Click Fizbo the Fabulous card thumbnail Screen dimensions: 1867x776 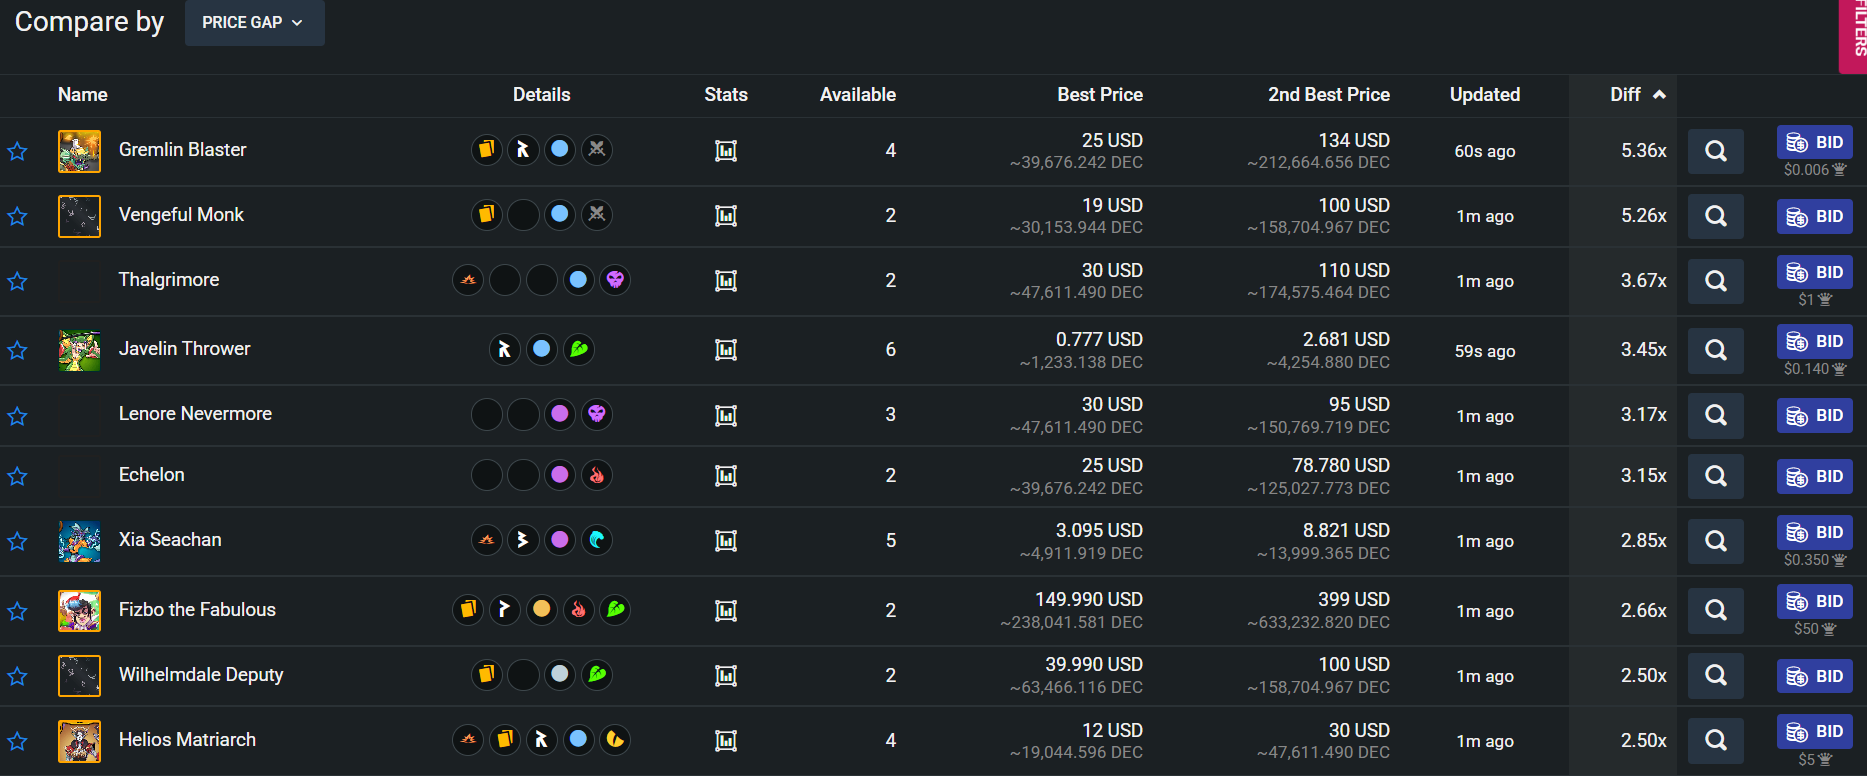[79, 610]
